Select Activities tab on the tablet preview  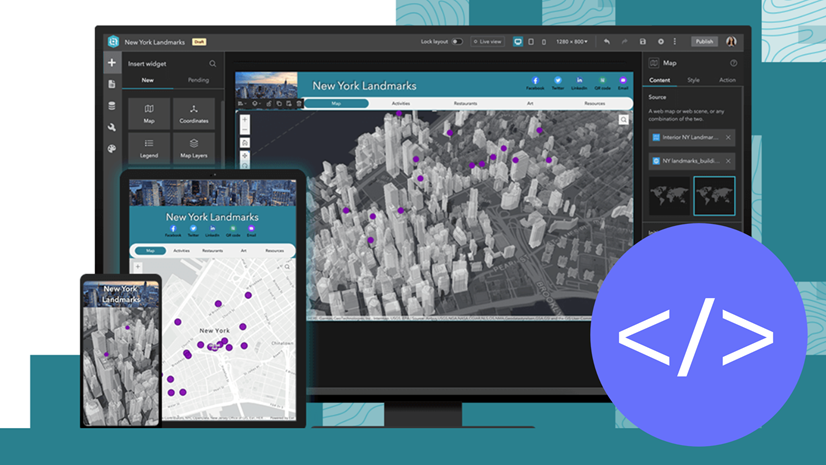pyautogui.click(x=181, y=251)
